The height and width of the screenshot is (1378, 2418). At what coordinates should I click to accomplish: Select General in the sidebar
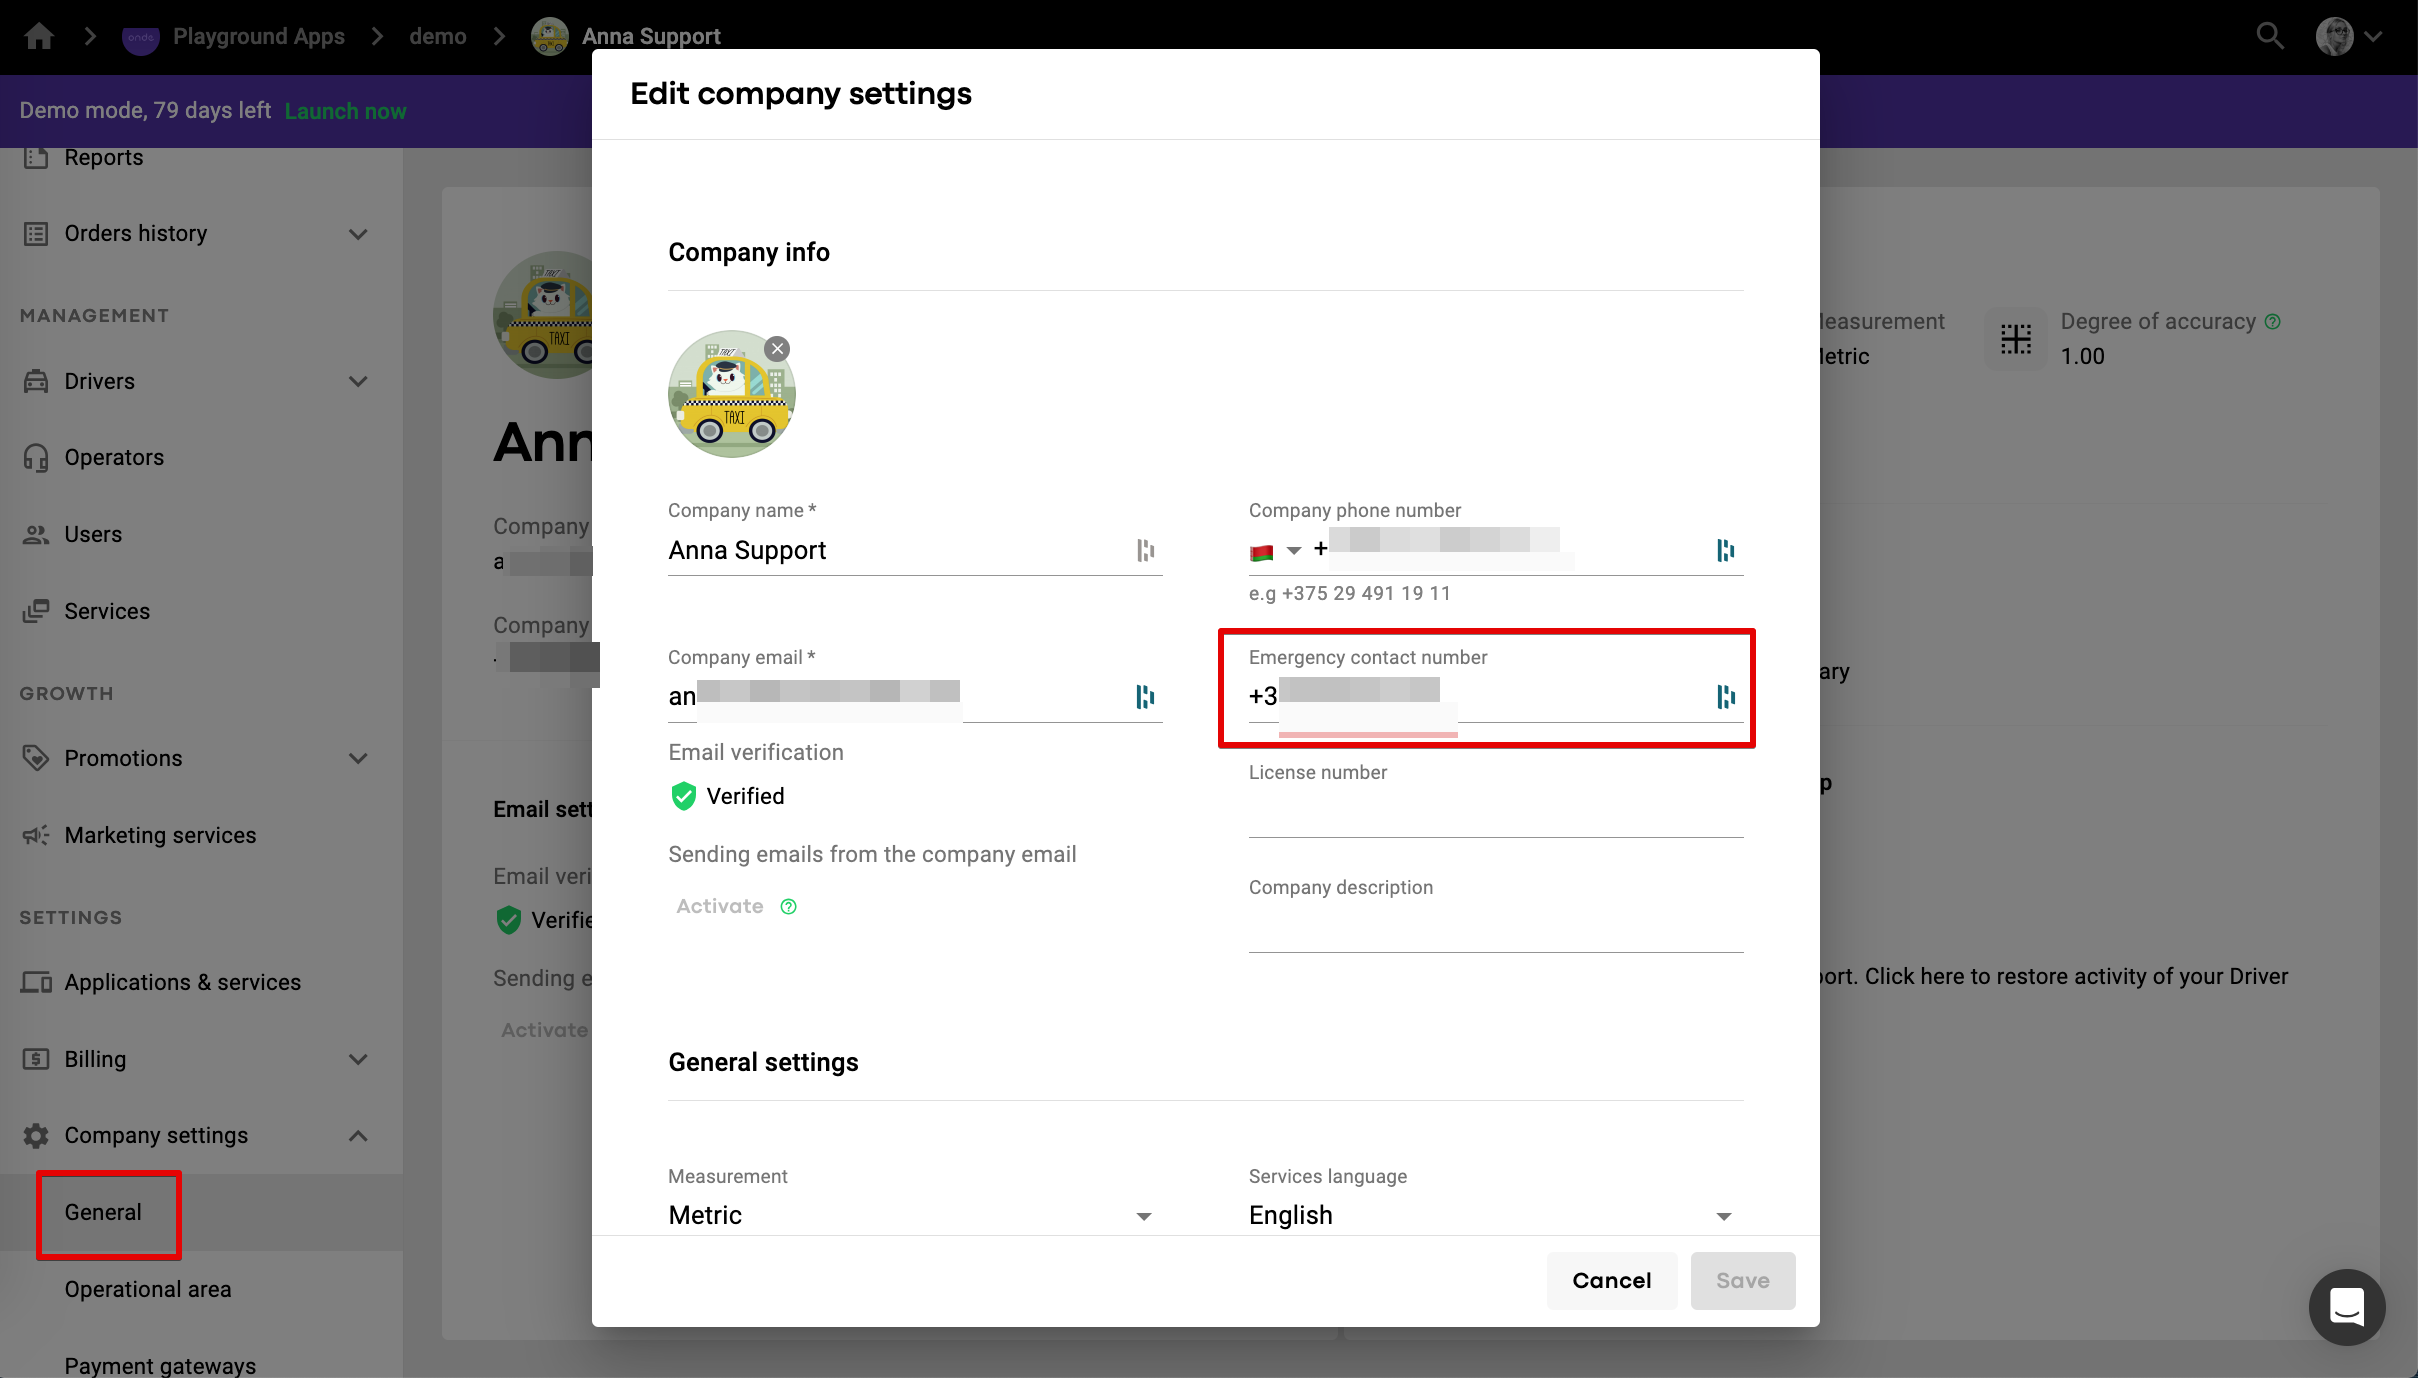pyautogui.click(x=103, y=1212)
